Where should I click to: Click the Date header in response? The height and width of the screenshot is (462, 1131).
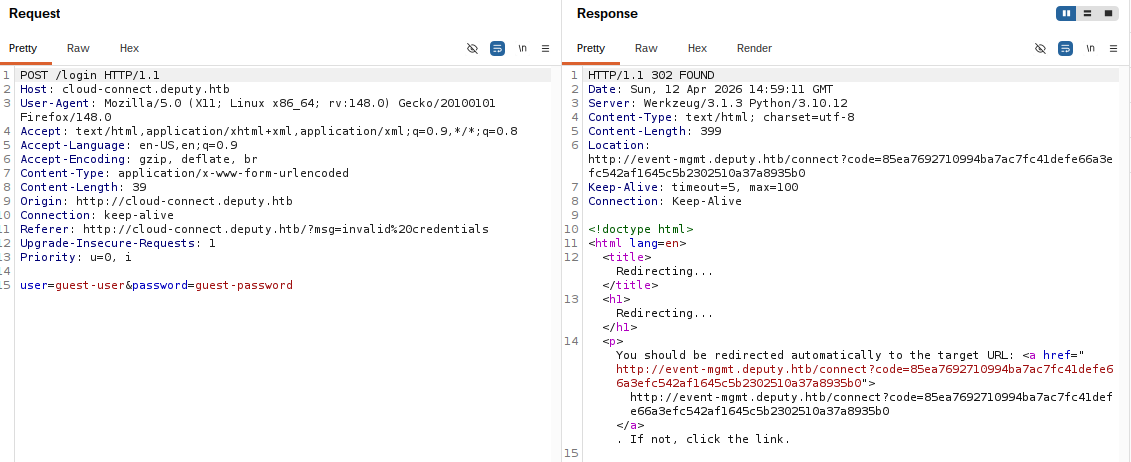710,89
